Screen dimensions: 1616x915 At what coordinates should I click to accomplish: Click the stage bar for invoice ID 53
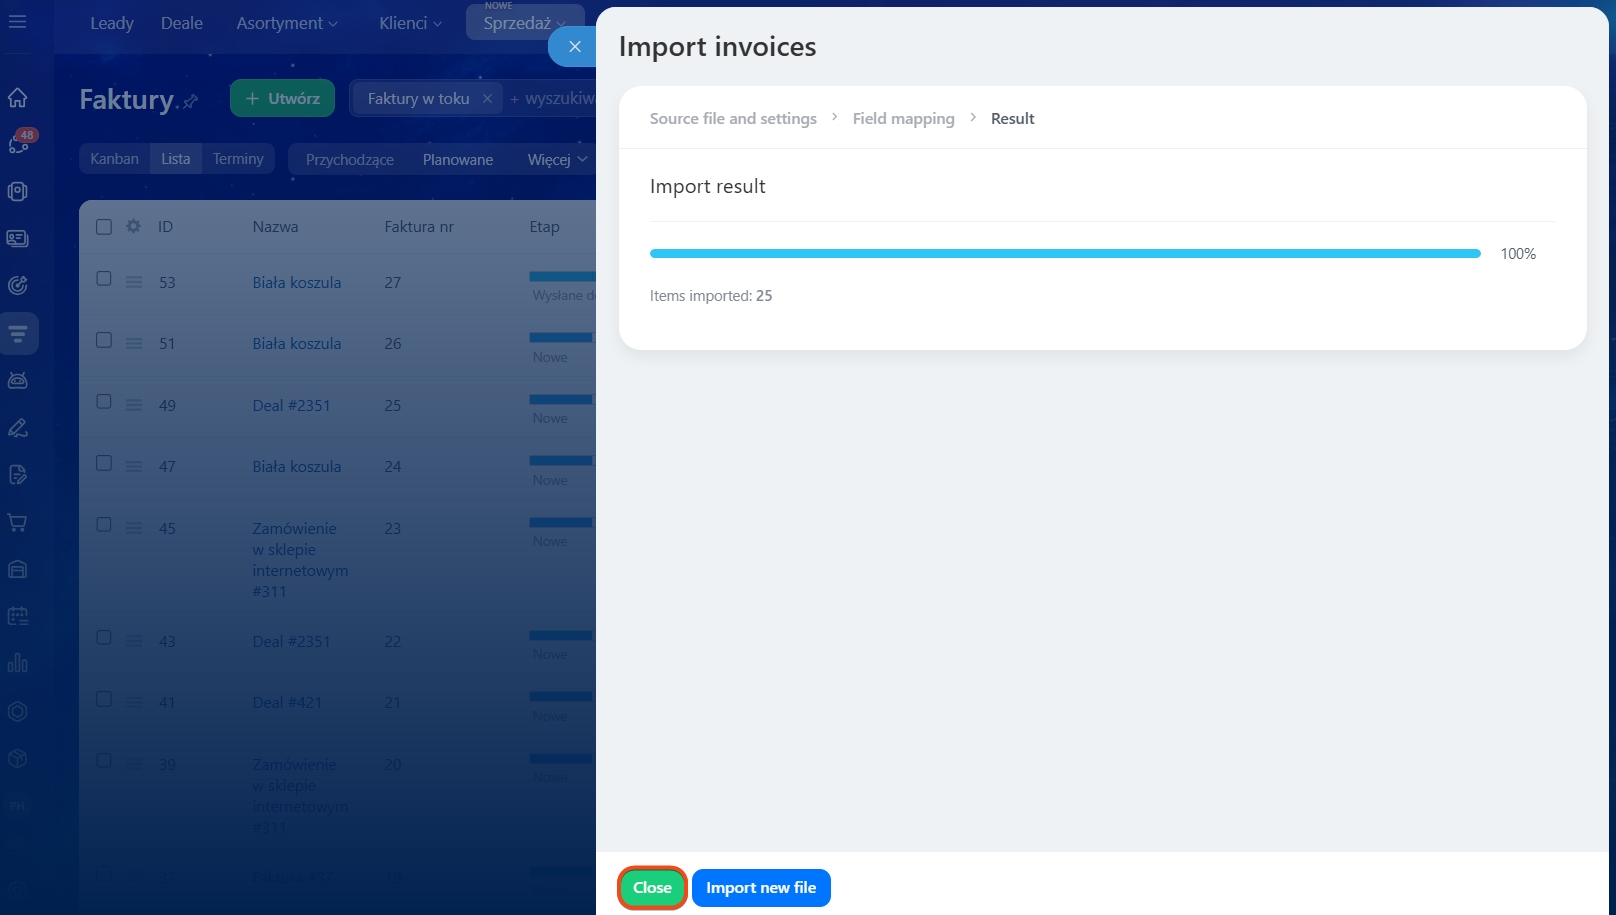tap(562, 276)
